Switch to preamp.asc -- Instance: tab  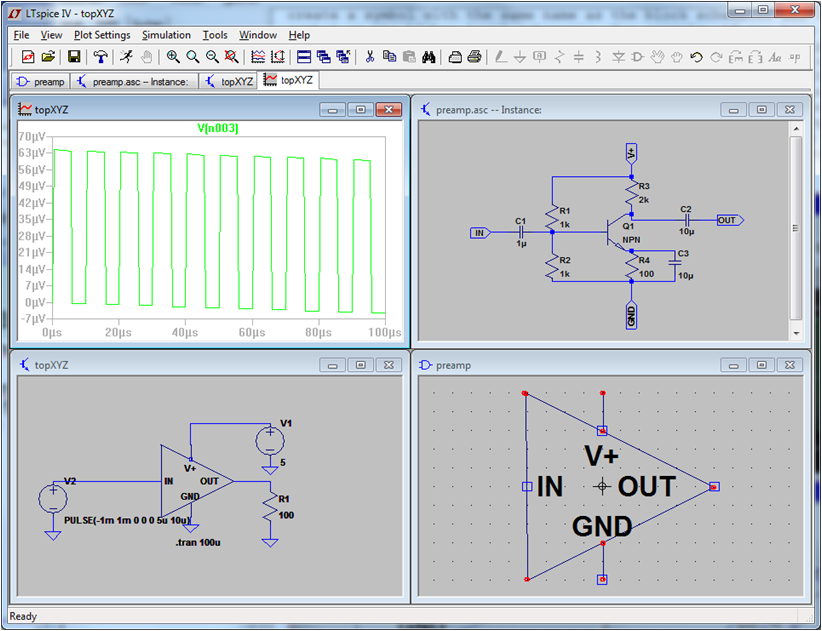(134, 81)
